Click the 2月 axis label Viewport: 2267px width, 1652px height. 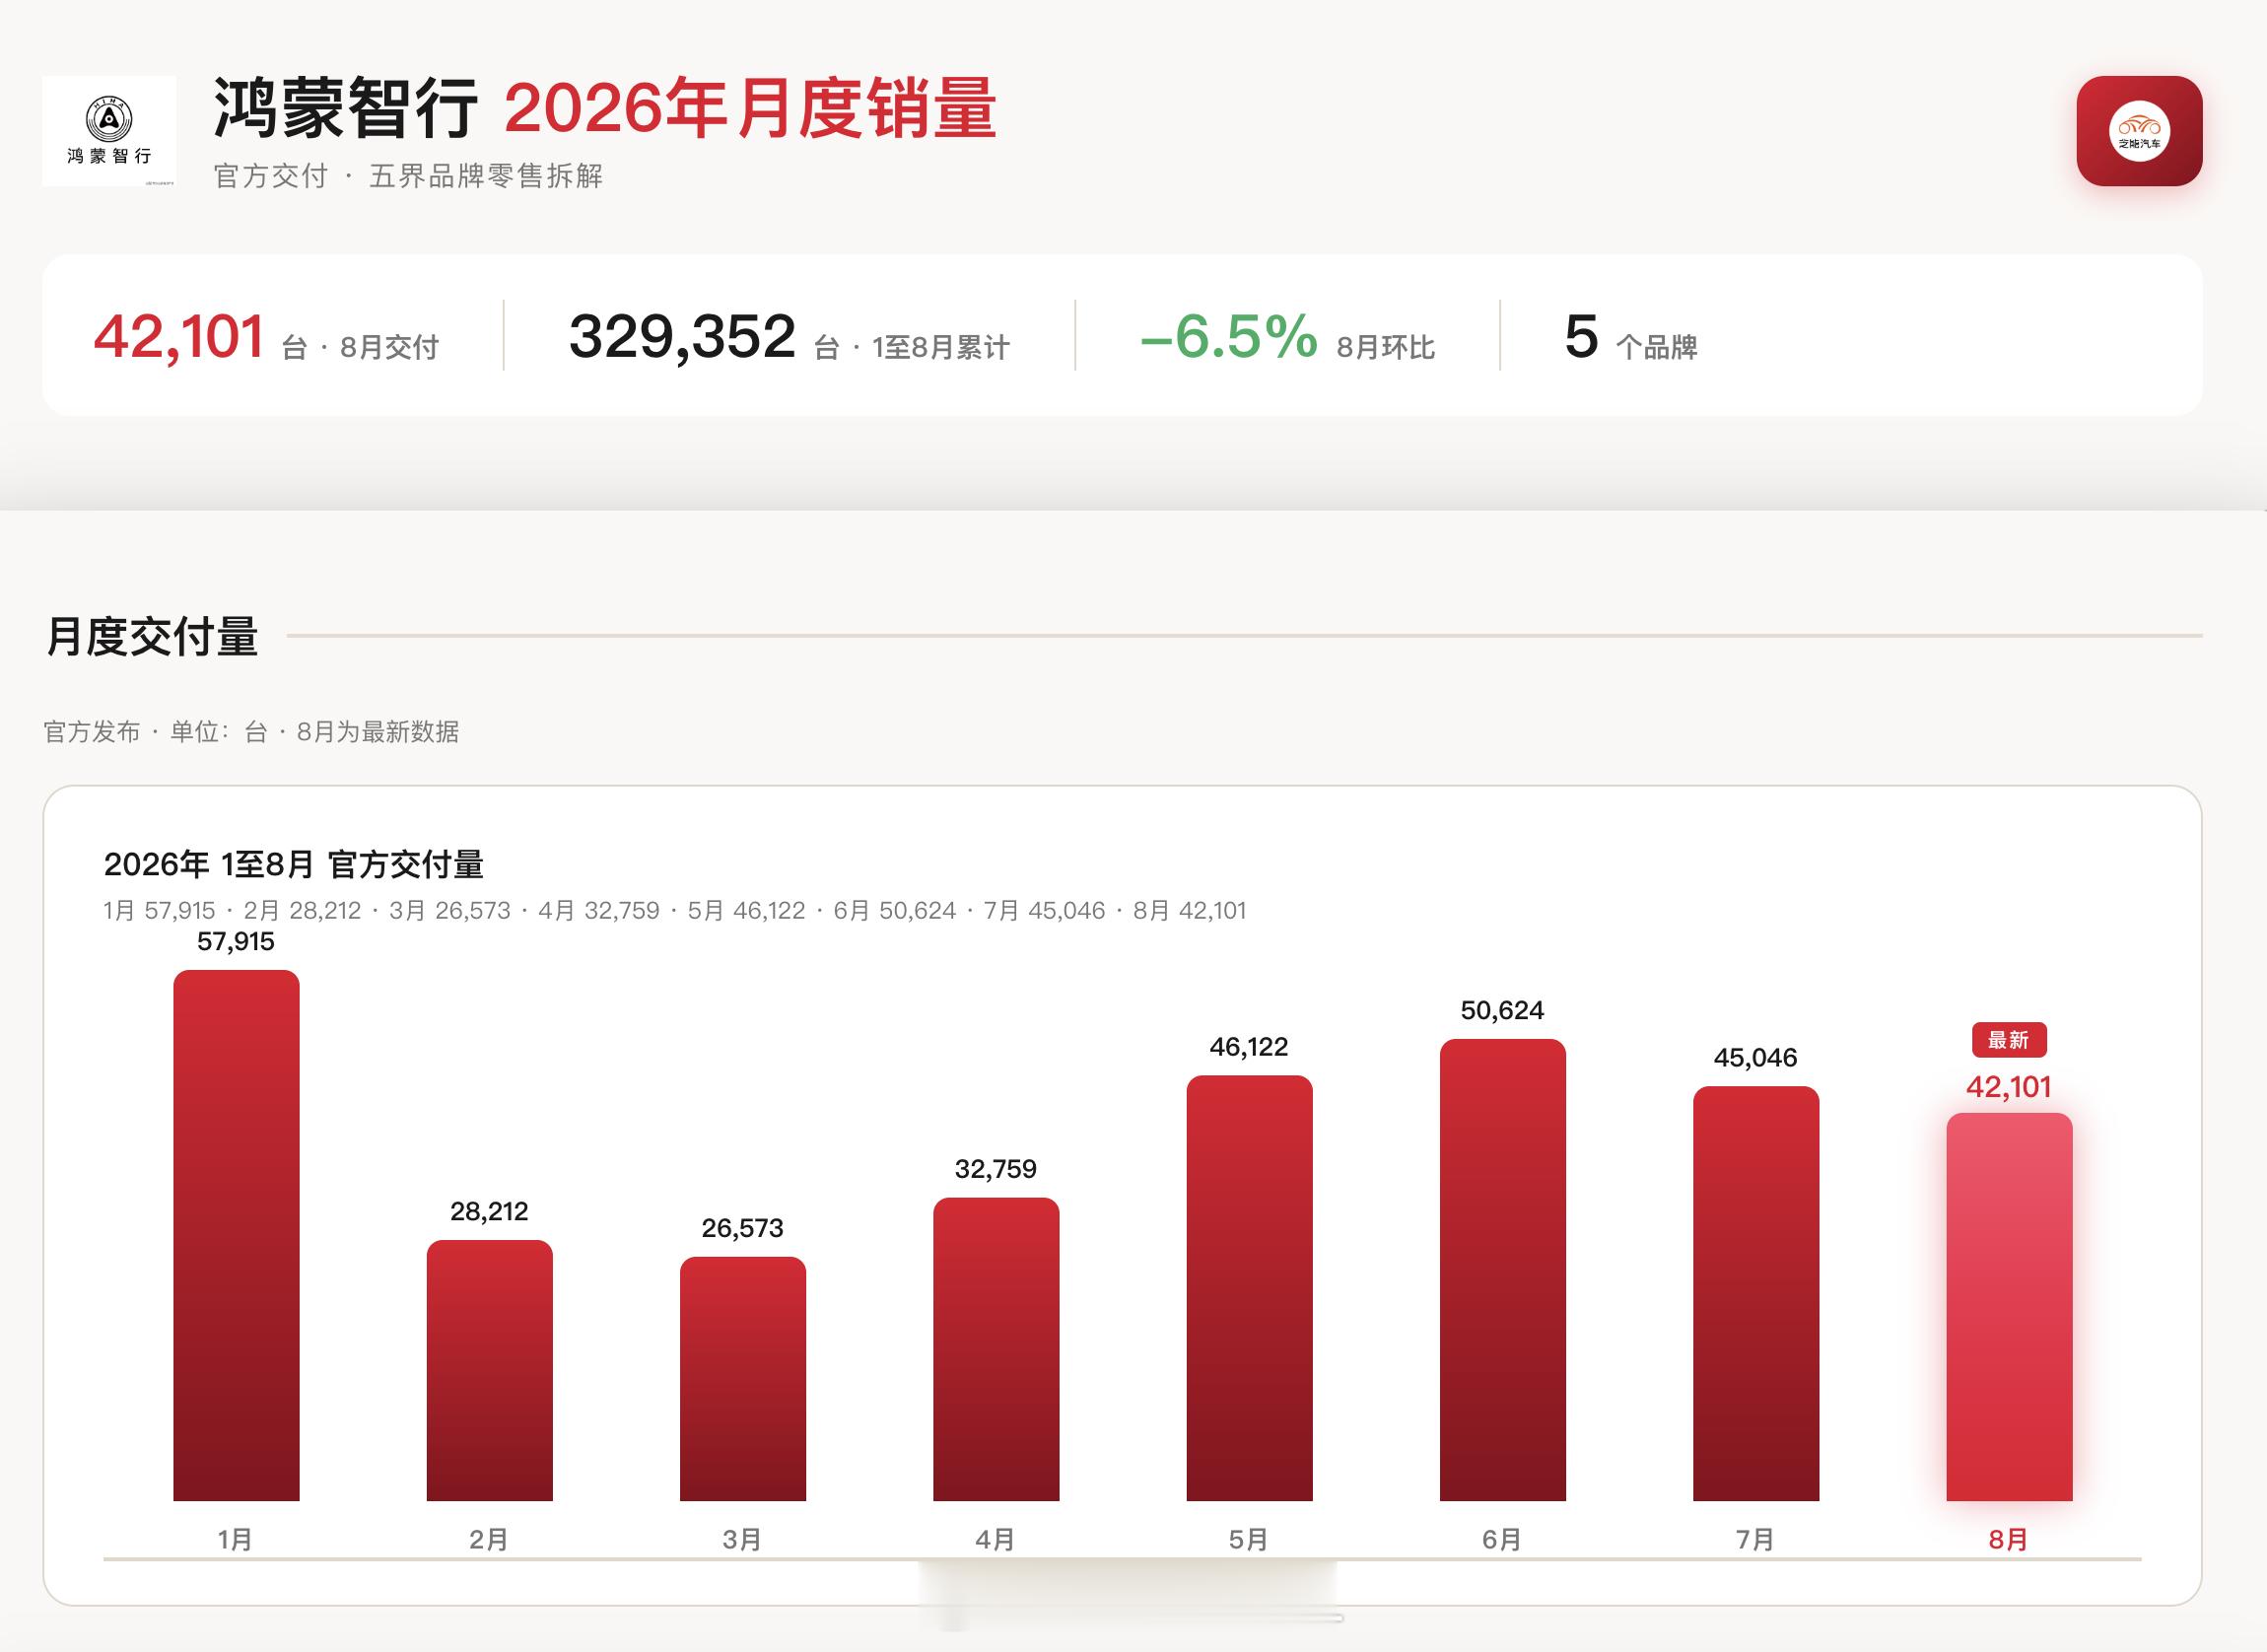click(489, 1539)
